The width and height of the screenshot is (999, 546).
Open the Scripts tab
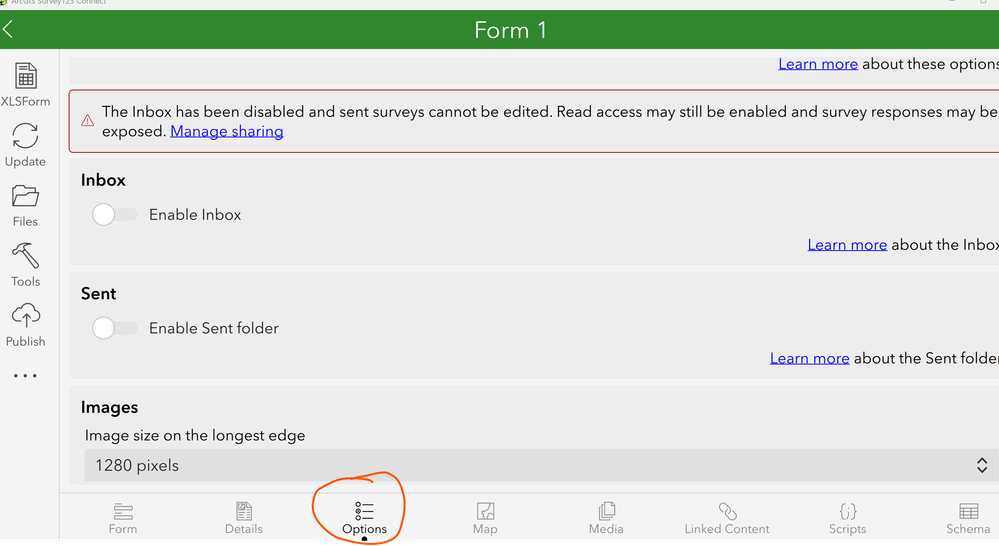click(847, 518)
